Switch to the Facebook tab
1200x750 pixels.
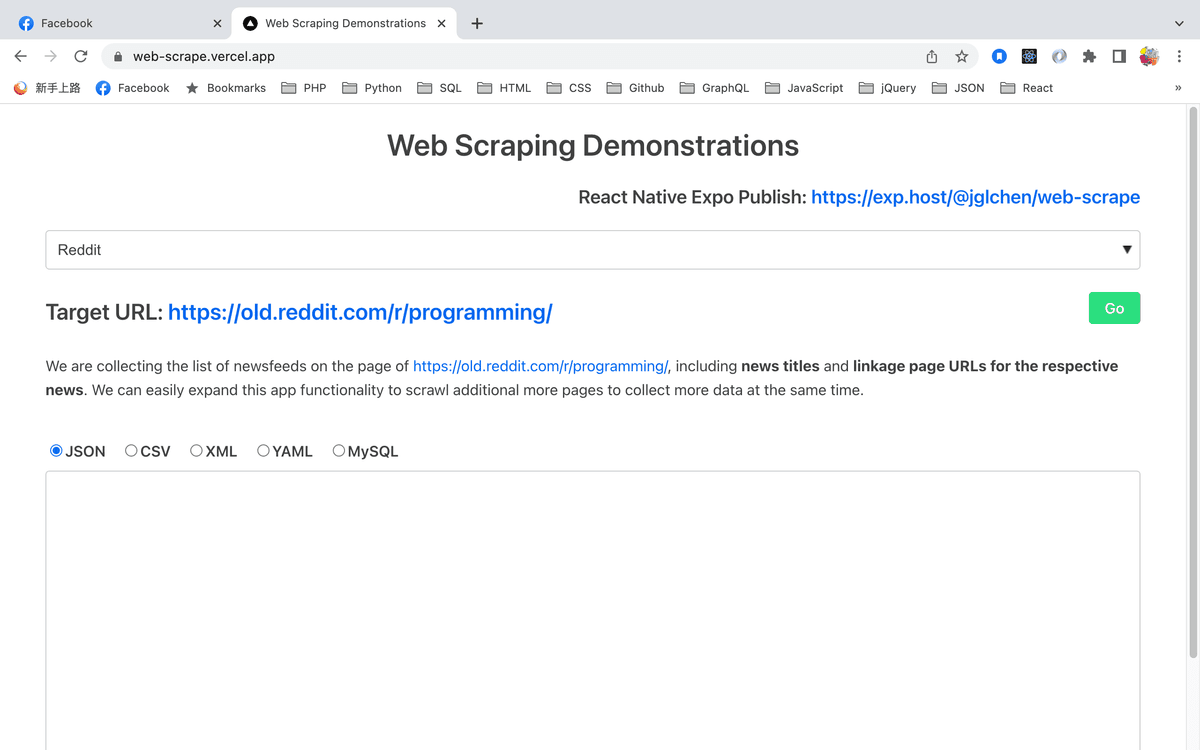tap(118, 23)
